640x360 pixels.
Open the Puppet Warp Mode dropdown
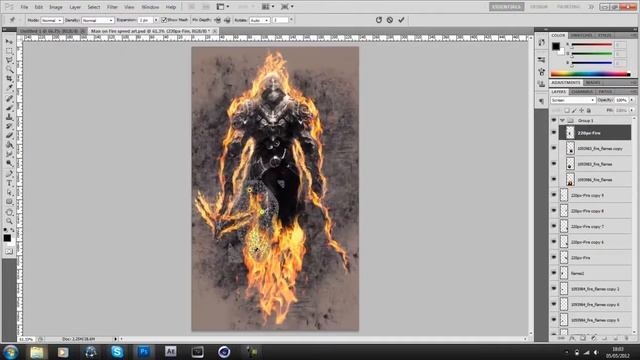51,20
